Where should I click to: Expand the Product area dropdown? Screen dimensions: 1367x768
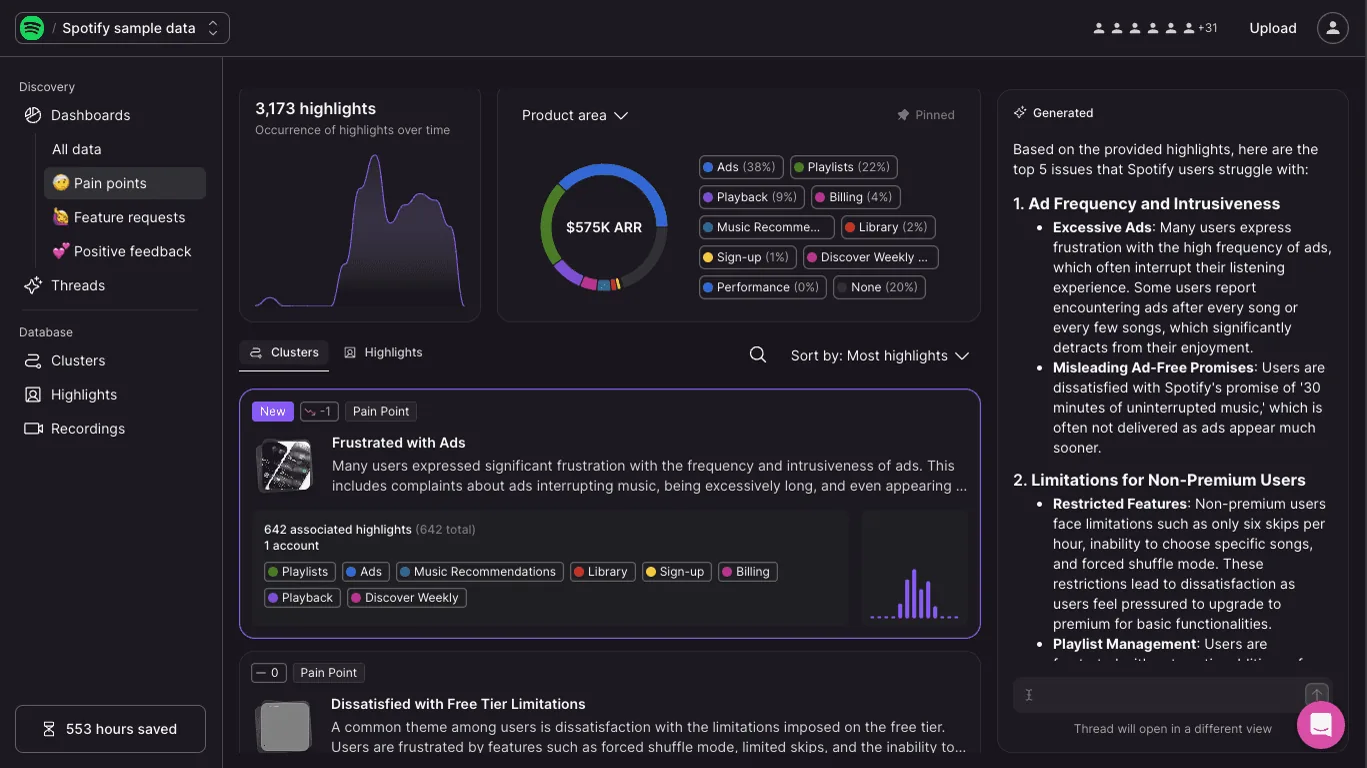(x=575, y=115)
